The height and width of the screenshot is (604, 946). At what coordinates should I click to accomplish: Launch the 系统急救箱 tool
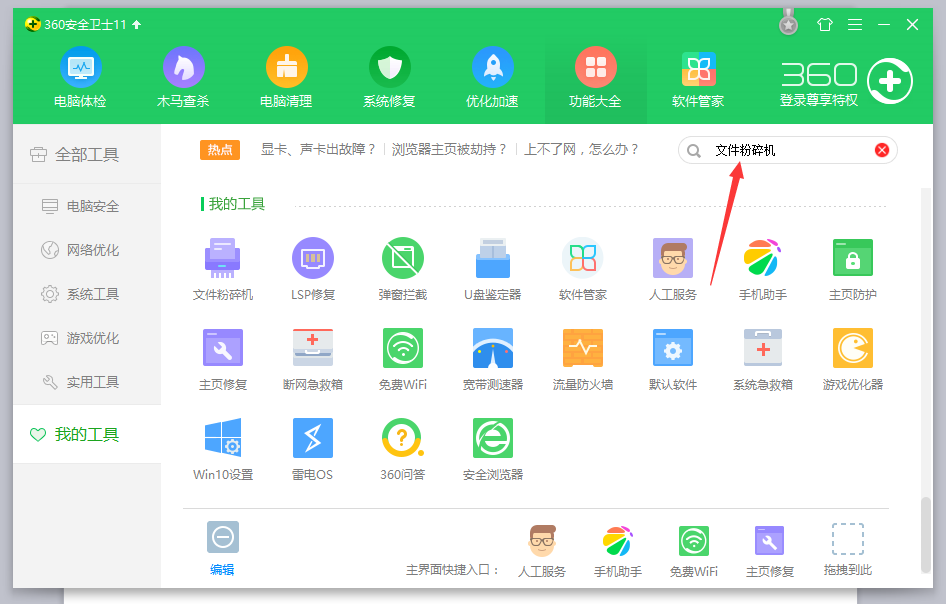[763, 360]
